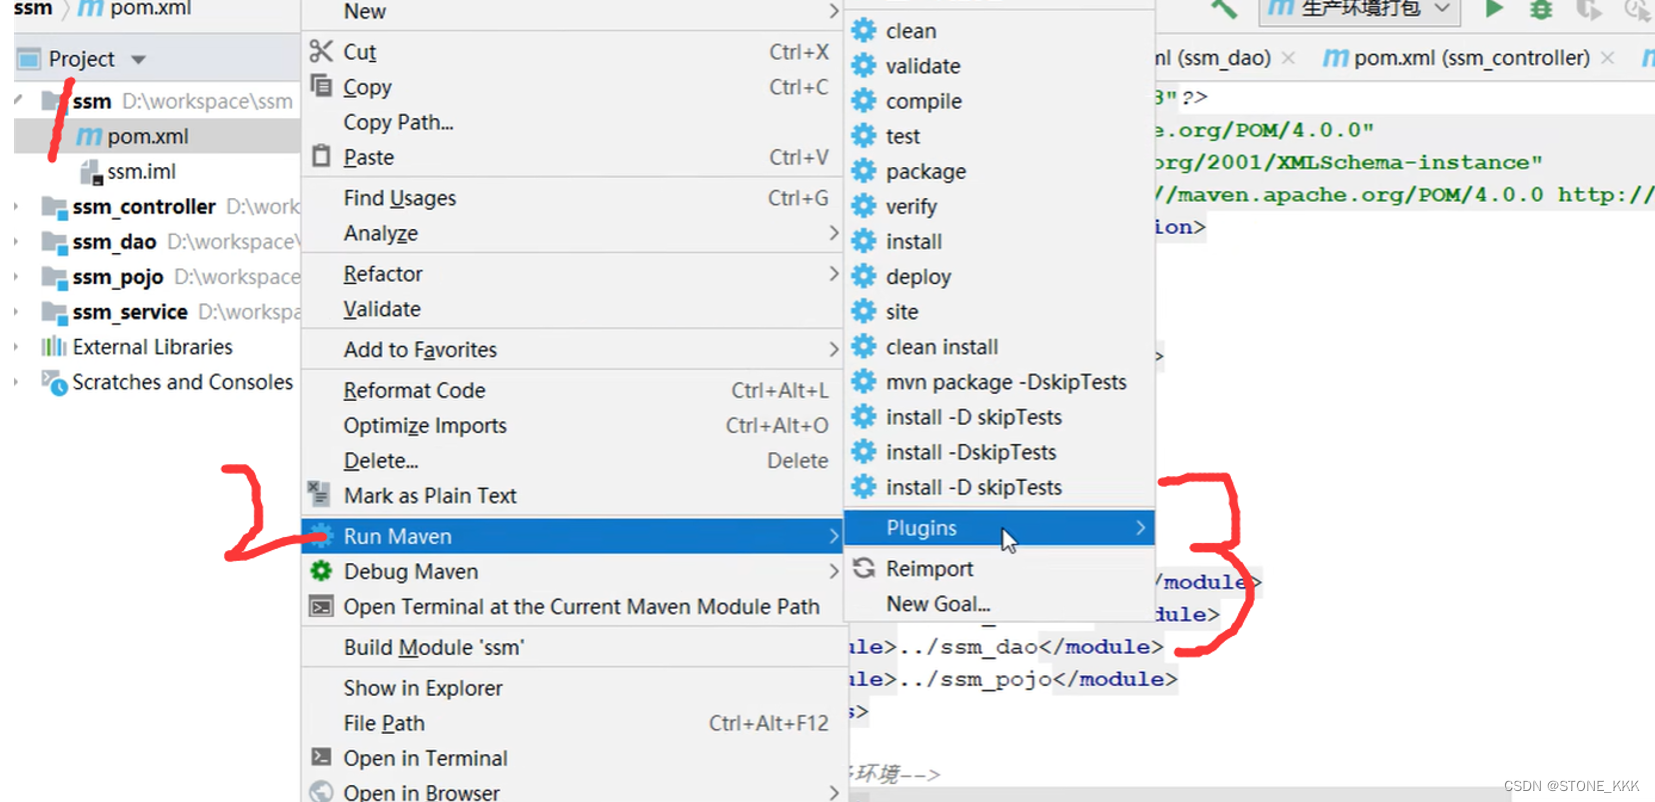Image resolution: width=1655 pixels, height=802 pixels.
Task: Click the terminal icon for Maven Module Path
Action: click(321, 606)
